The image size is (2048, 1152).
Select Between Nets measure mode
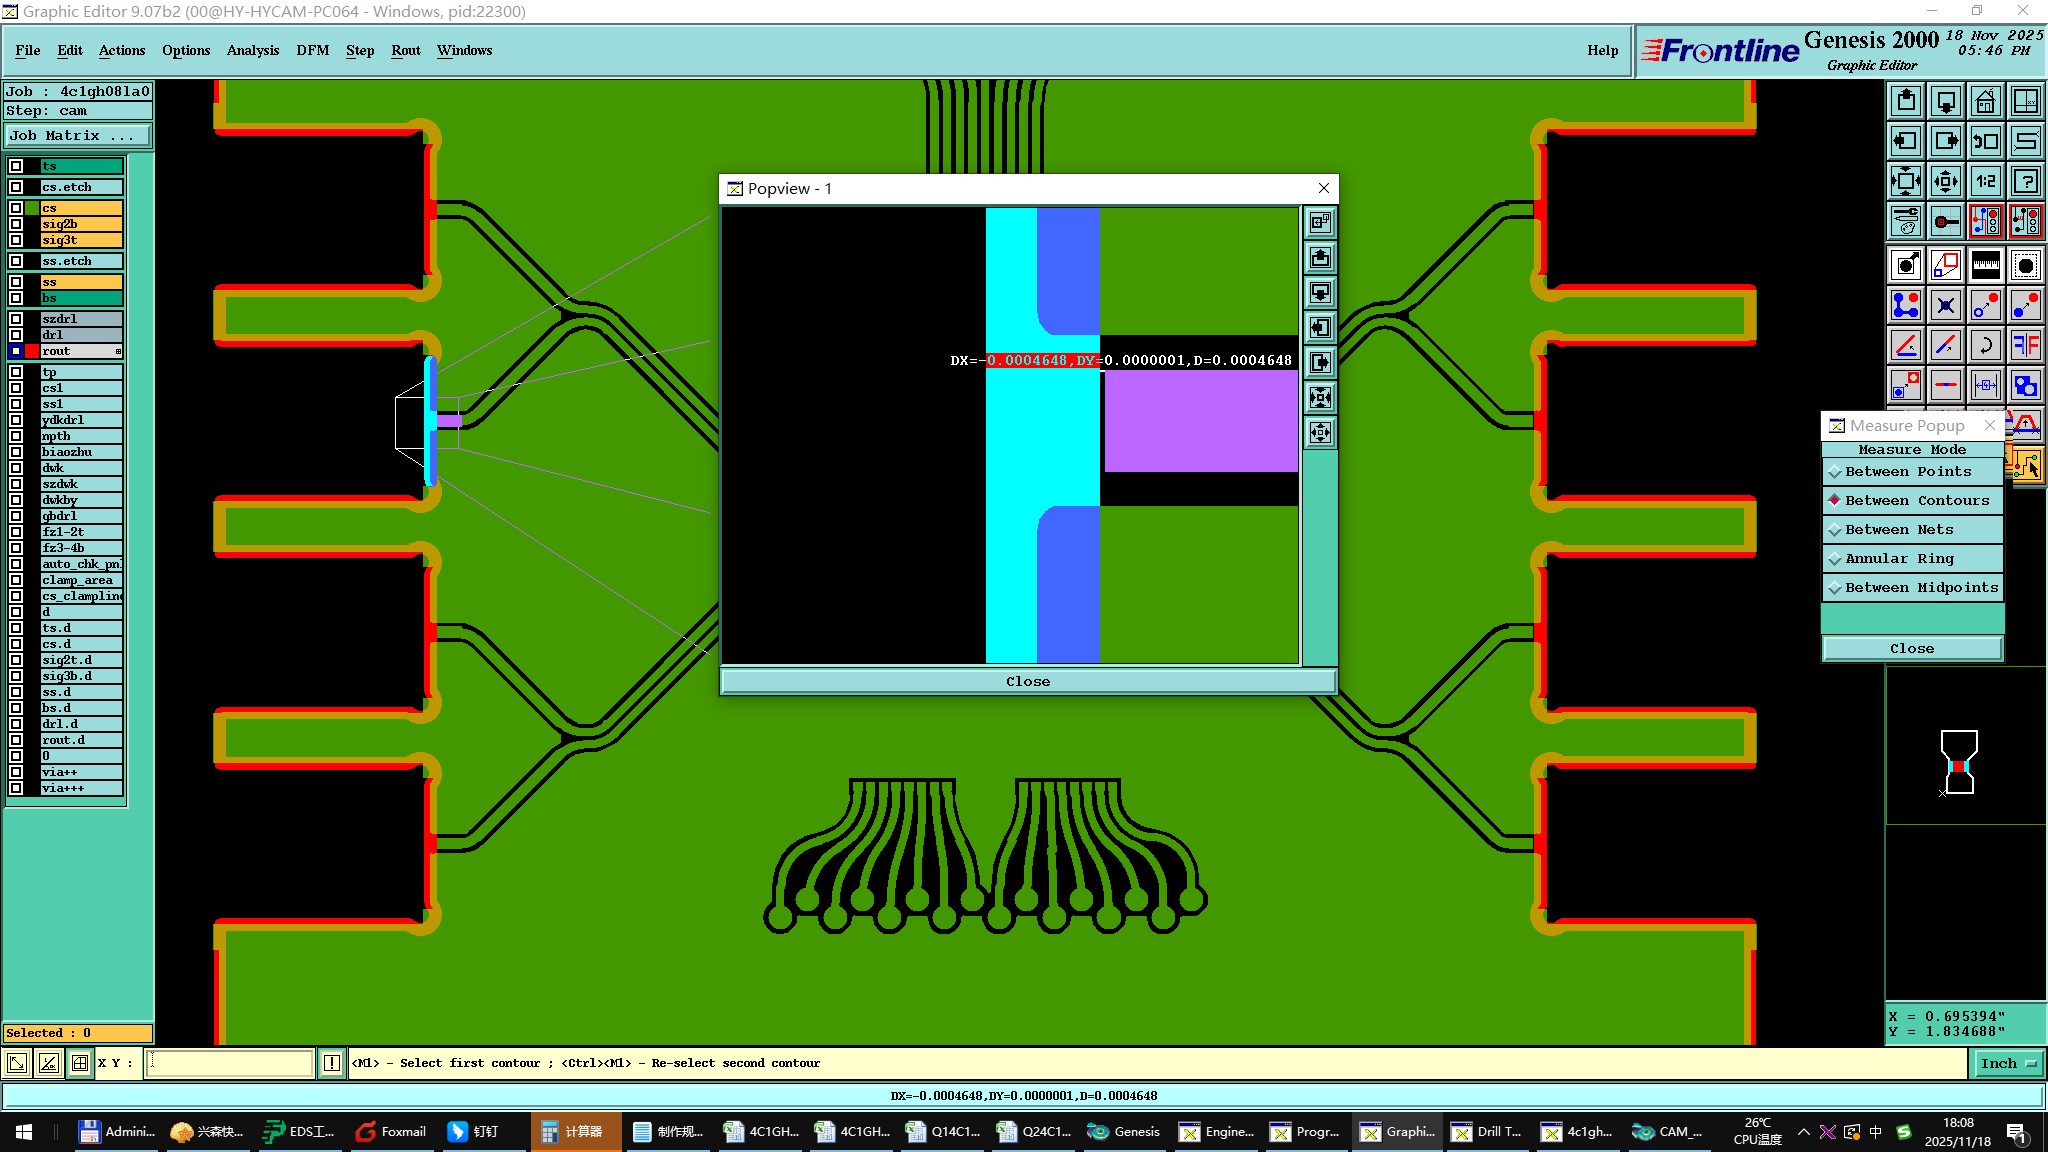(1898, 530)
